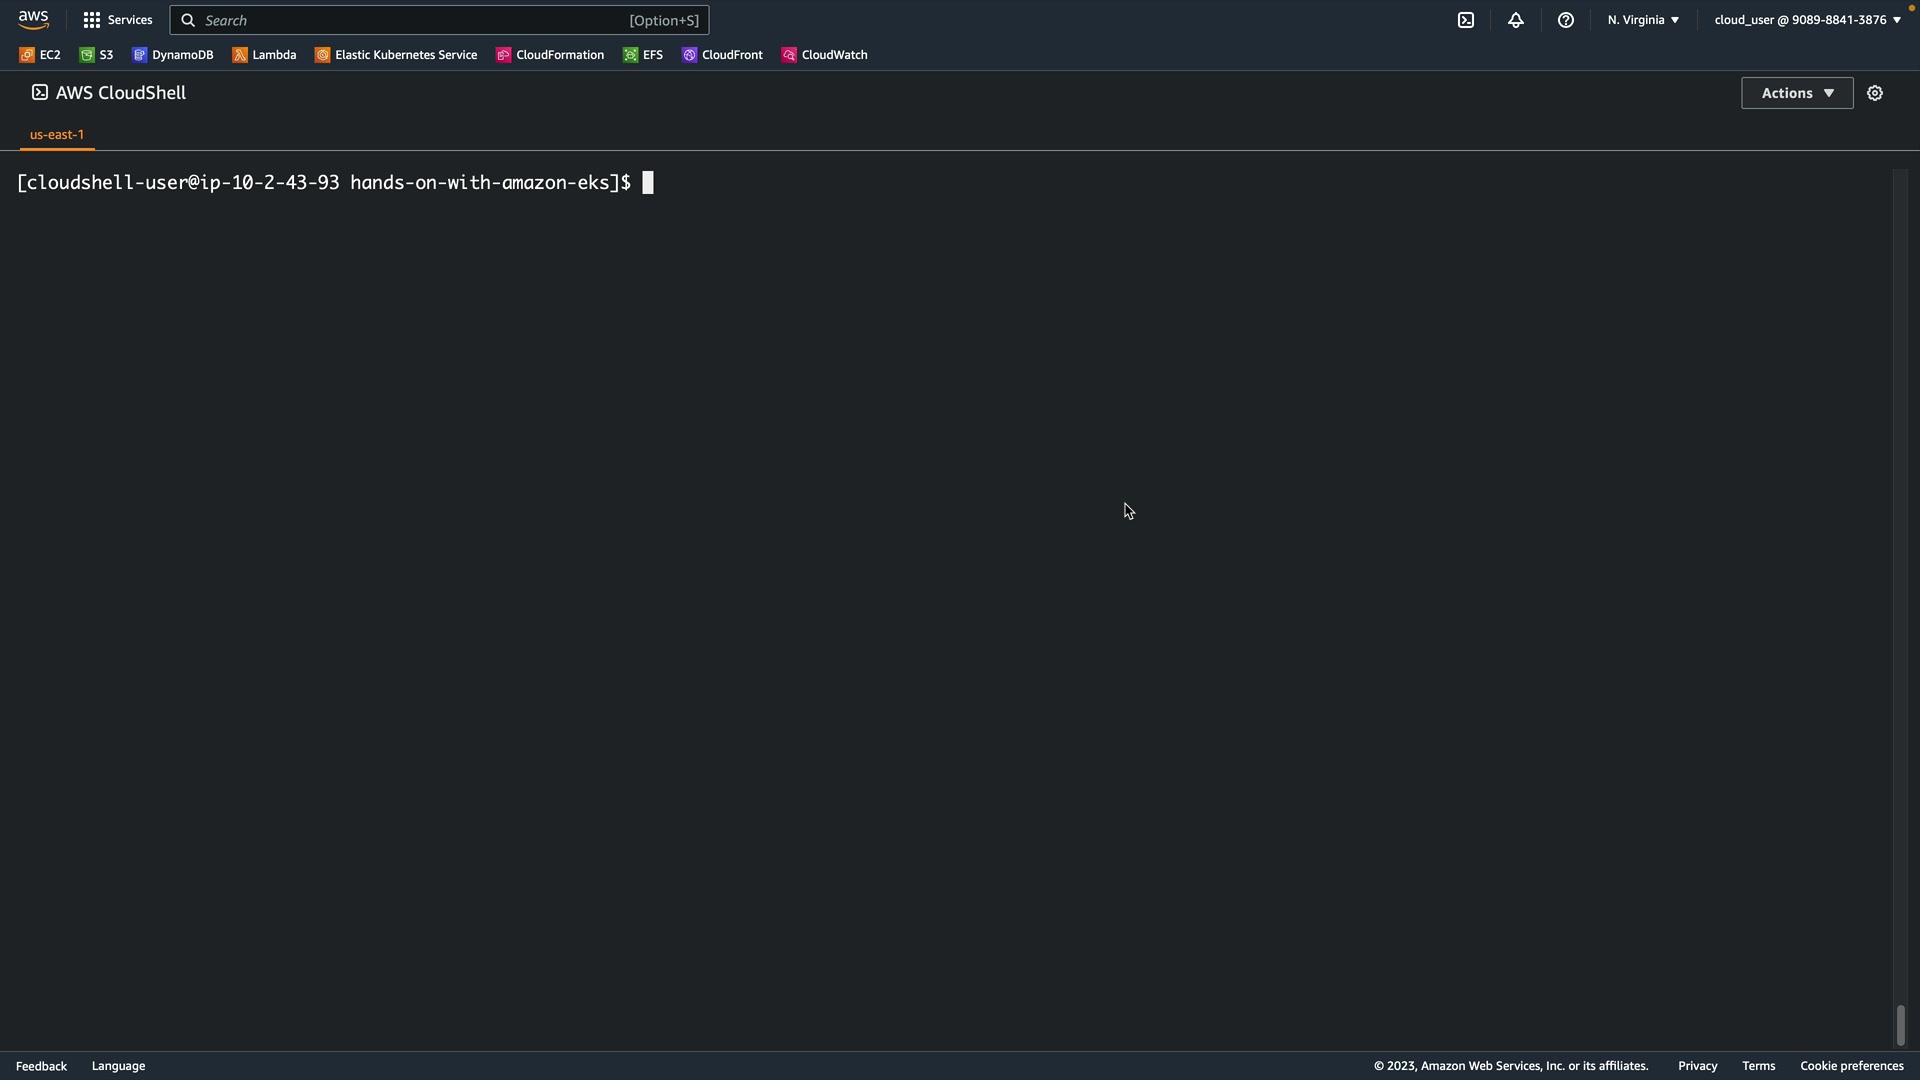Open the EC2 shortcut

[x=40, y=55]
